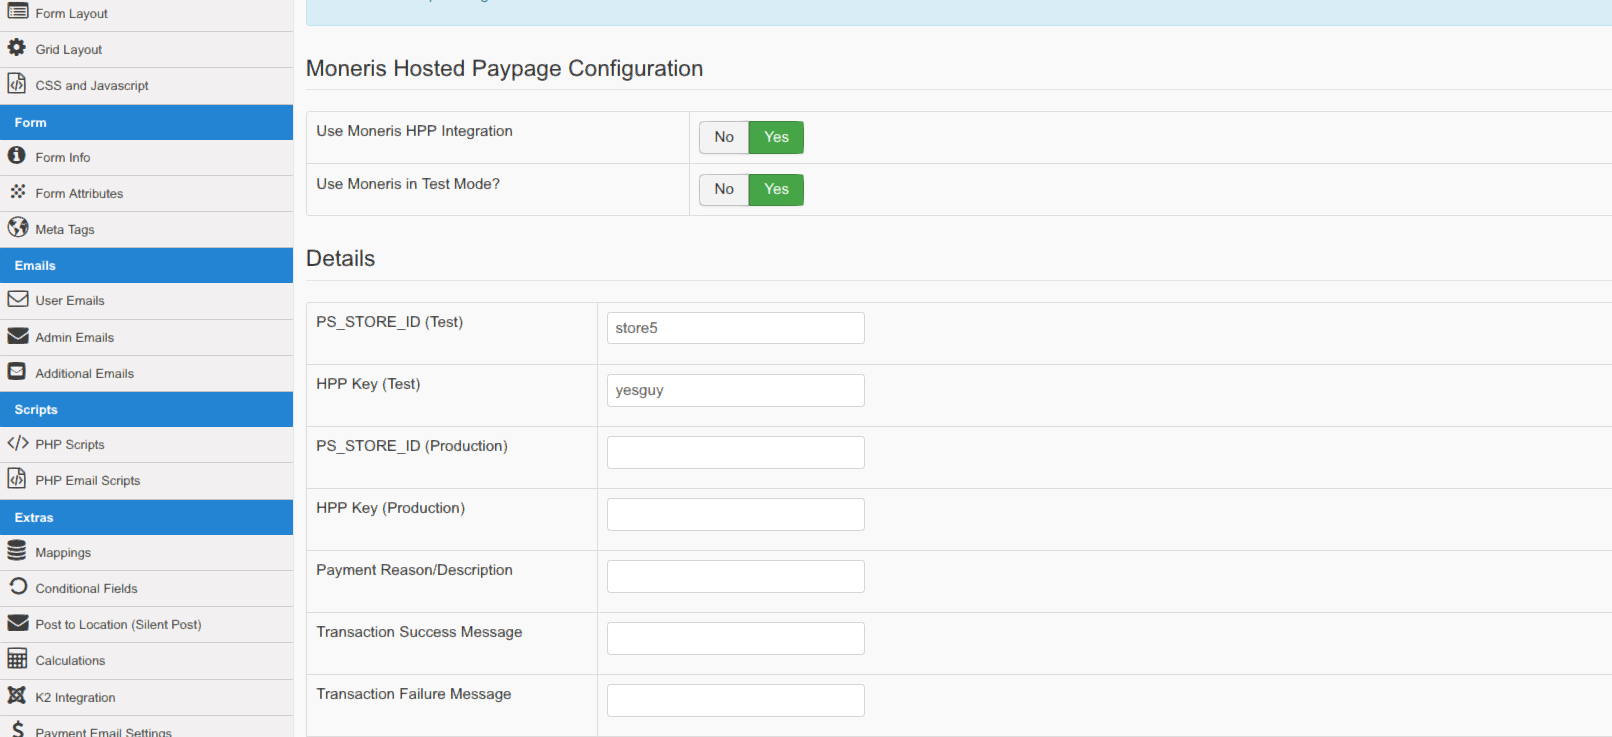Image resolution: width=1612 pixels, height=737 pixels.
Task: Click the User Emails envelope icon
Action: click(x=17, y=299)
